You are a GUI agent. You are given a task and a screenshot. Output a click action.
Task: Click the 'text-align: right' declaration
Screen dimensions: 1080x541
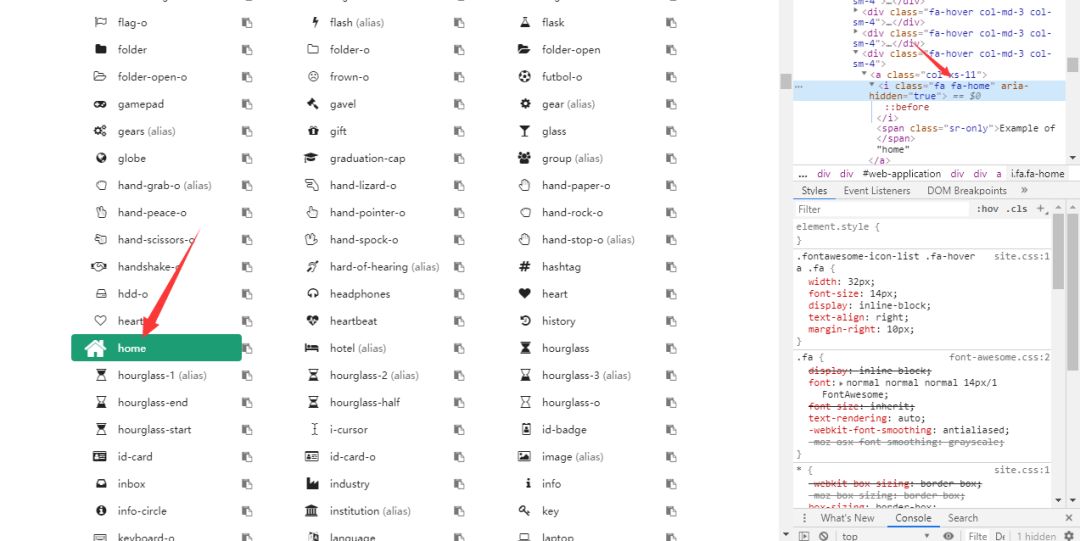coord(858,318)
